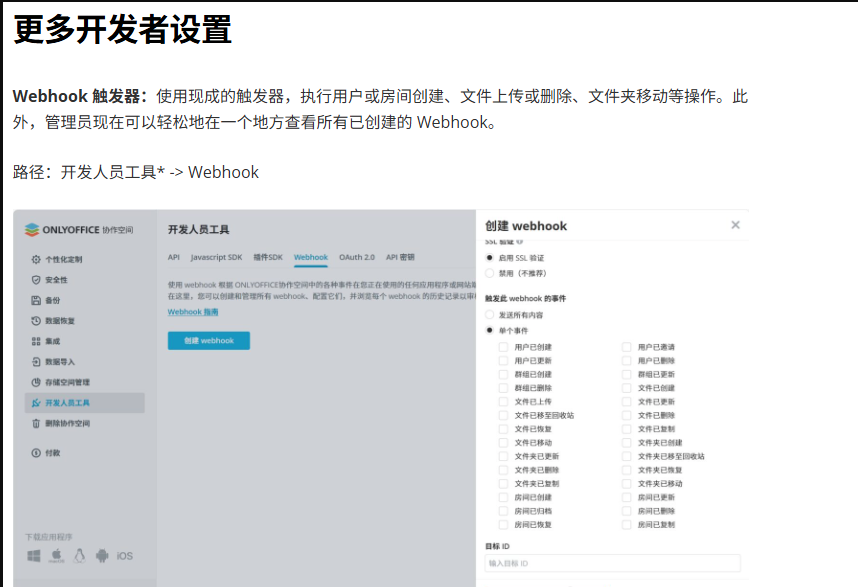The width and height of the screenshot is (858, 587).
Task: Enable the 房间已创建 event
Action: coord(503,497)
